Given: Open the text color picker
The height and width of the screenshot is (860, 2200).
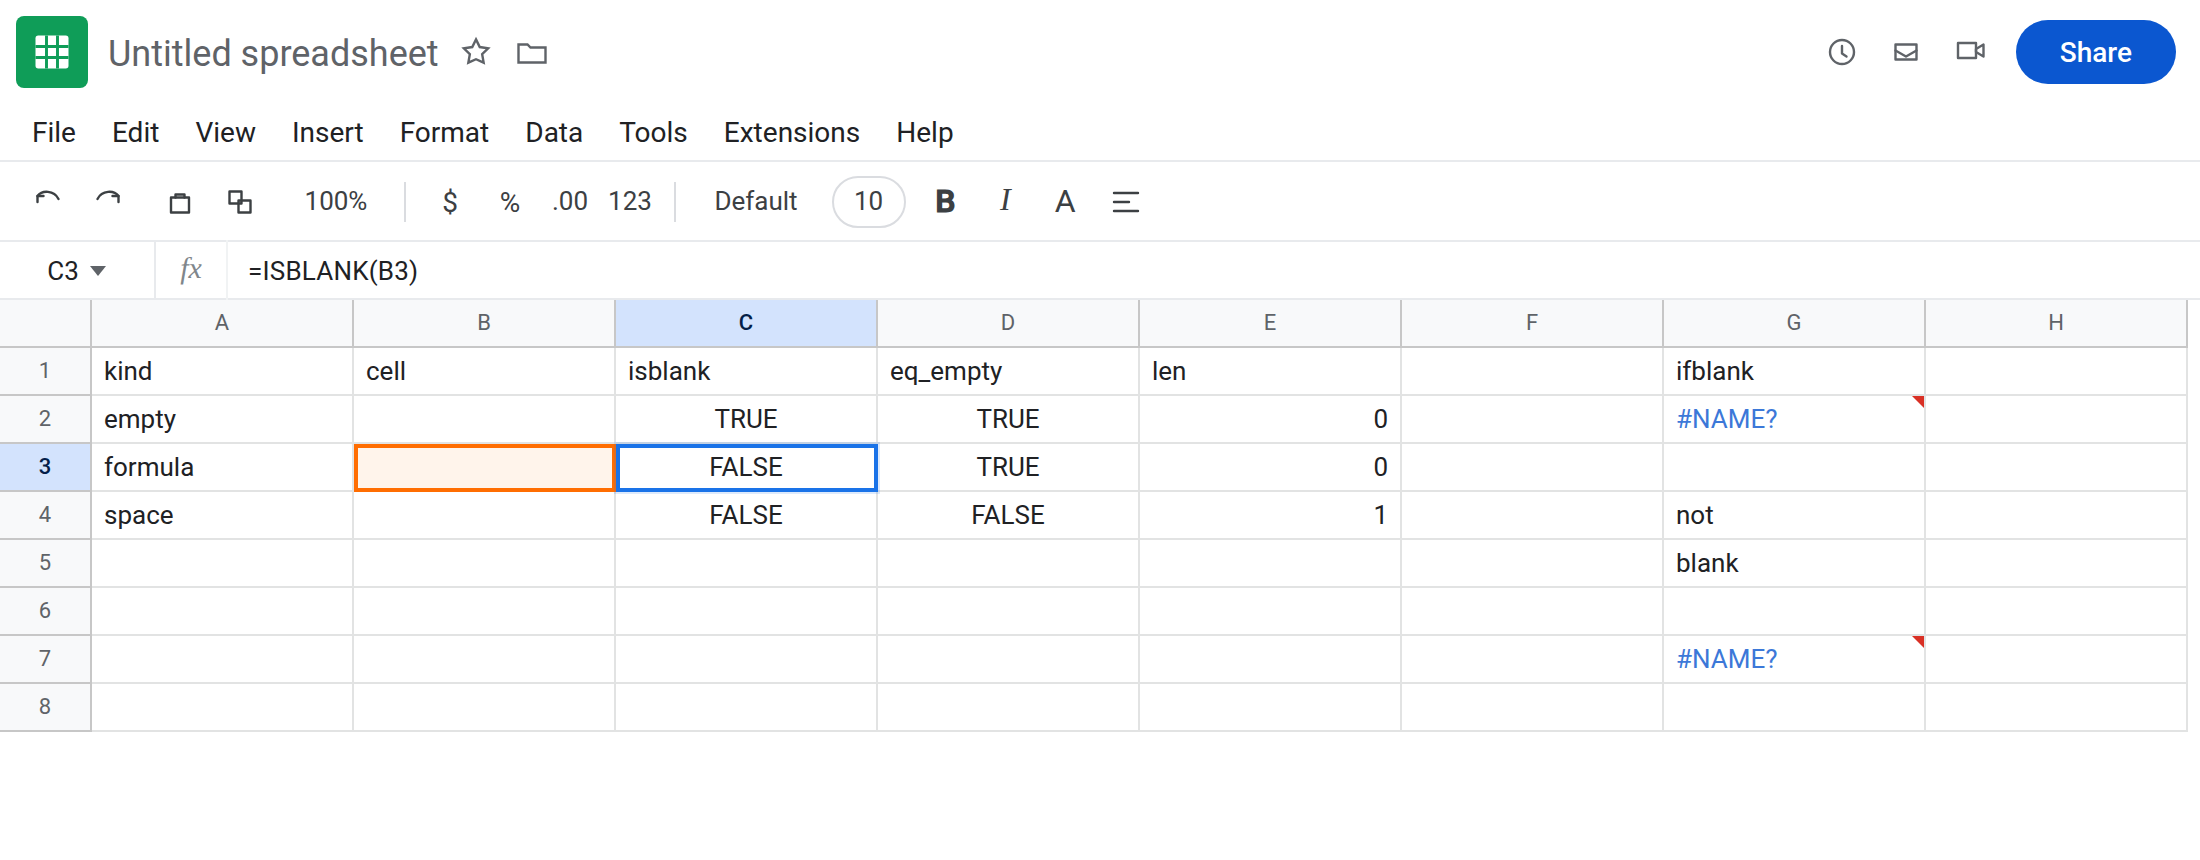Looking at the screenshot, I should pos(1065,202).
